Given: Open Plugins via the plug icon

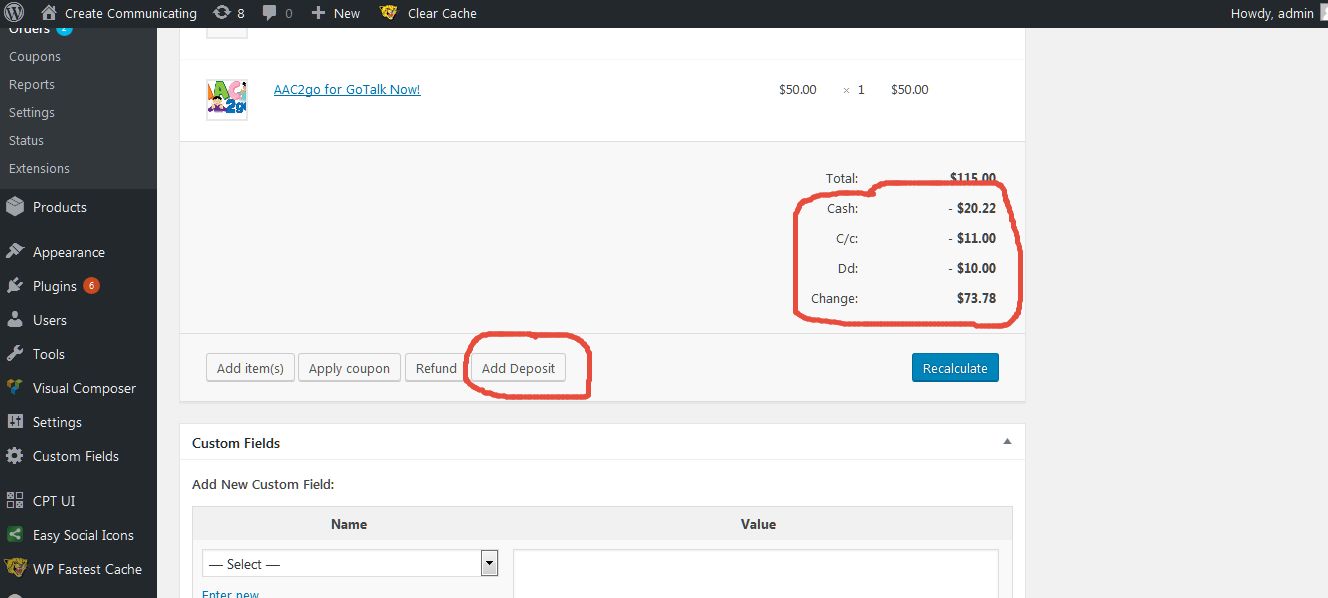Looking at the screenshot, I should 14,285.
